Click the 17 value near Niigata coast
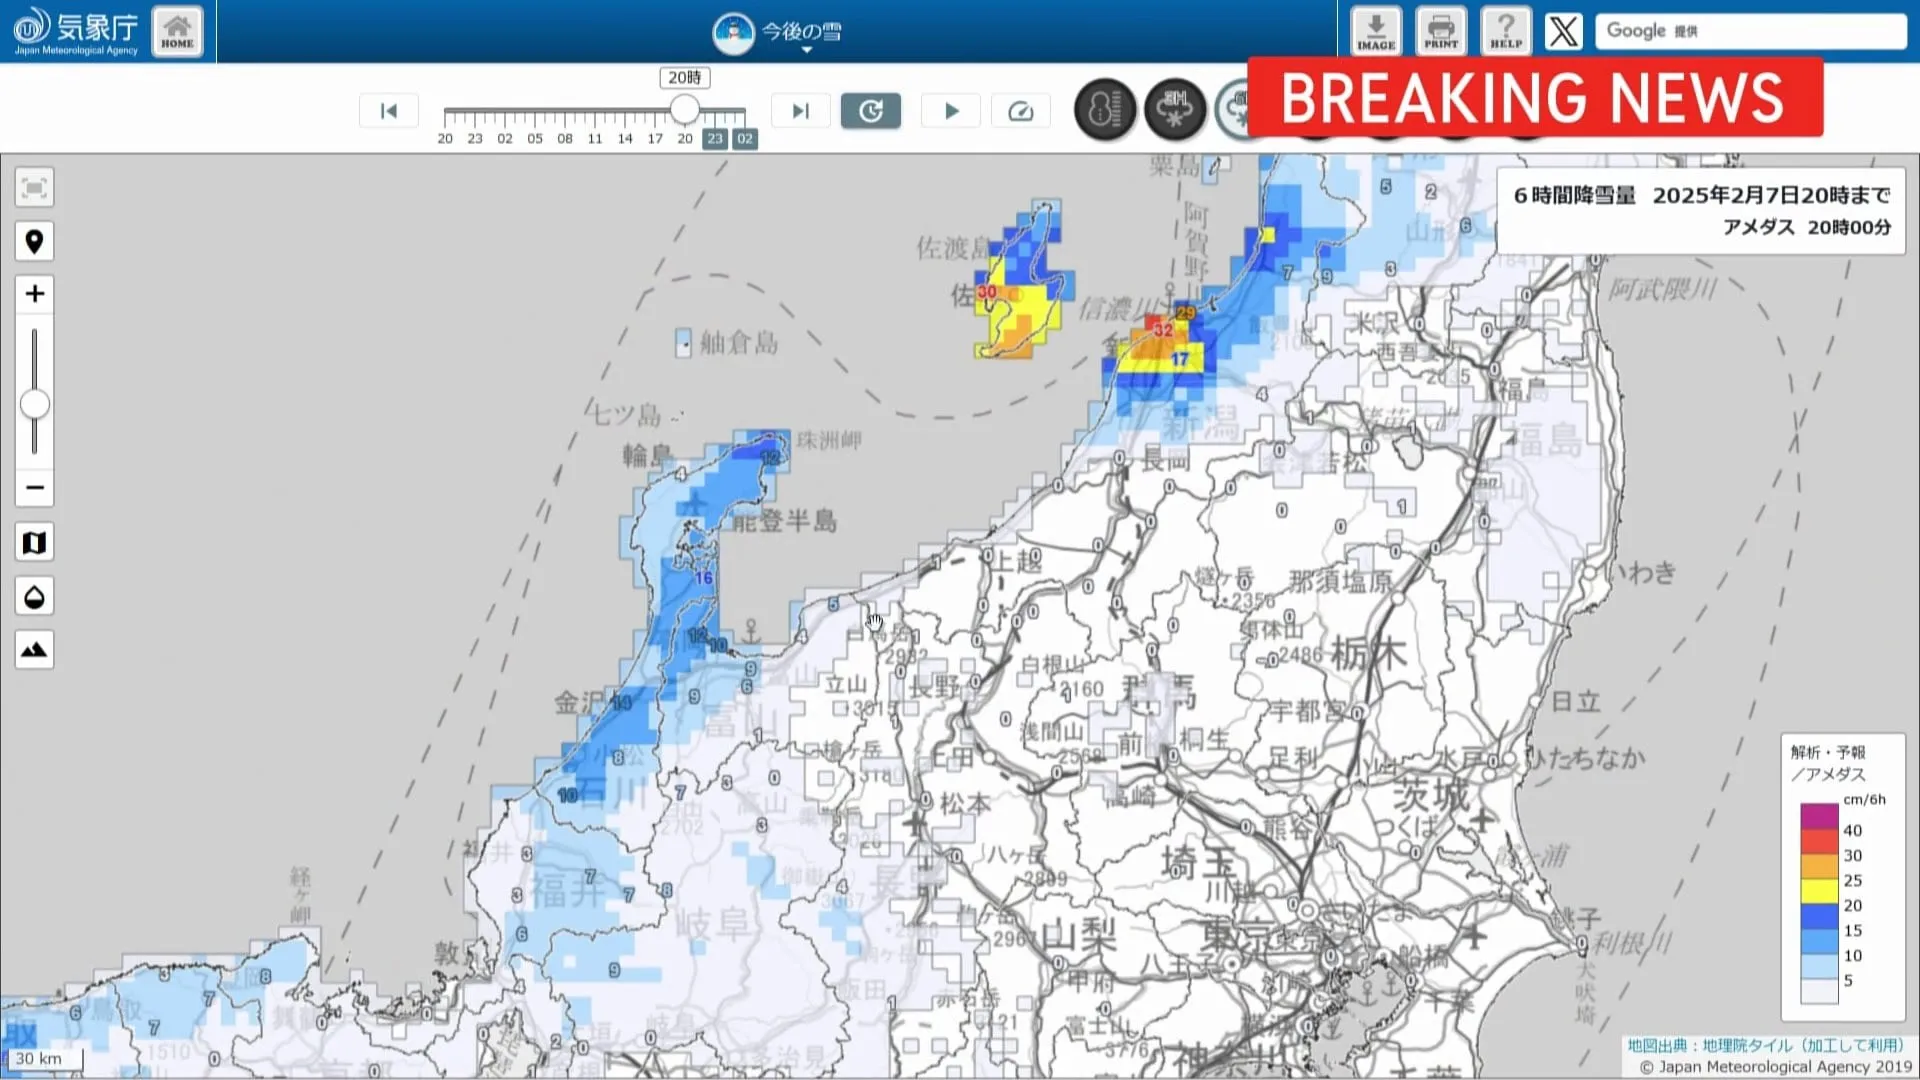The image size is (1920, 1080). point(1180,359)
